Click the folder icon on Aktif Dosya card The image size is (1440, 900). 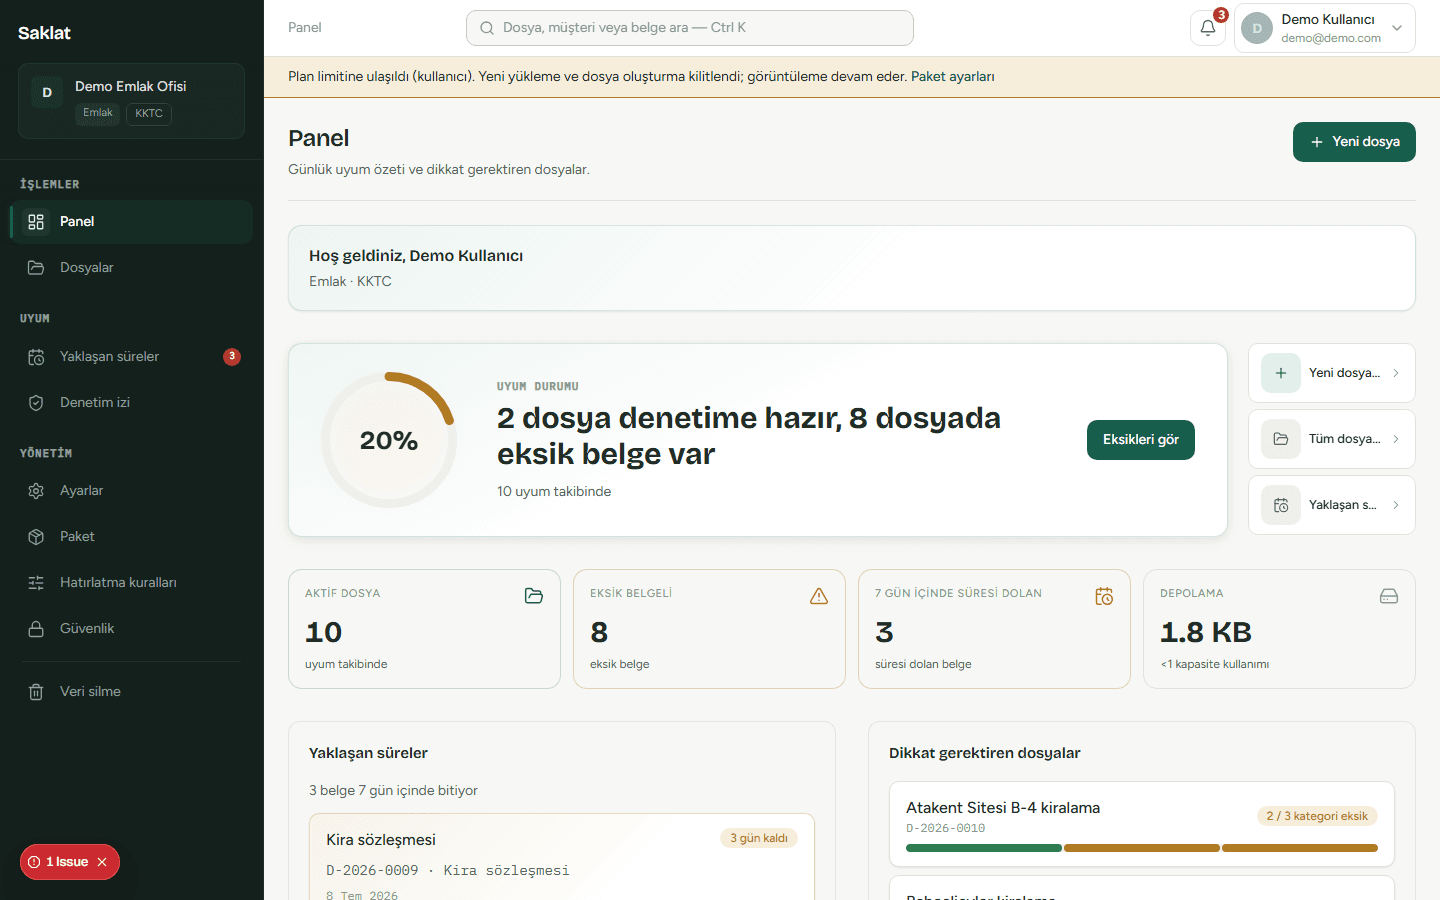tap(534, 596)
